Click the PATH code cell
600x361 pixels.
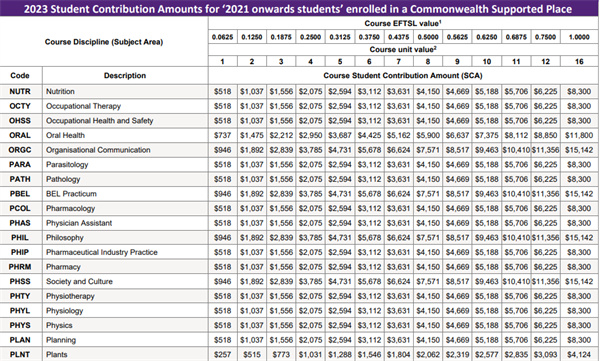[20, 179]
